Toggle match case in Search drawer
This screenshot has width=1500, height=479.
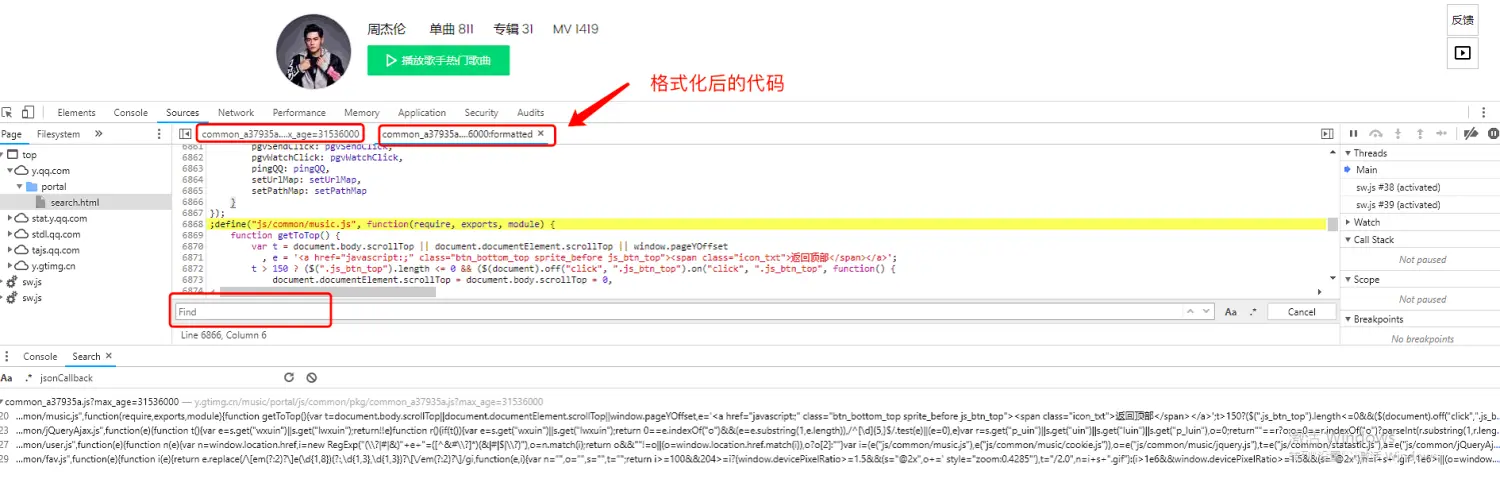[6, 378]
